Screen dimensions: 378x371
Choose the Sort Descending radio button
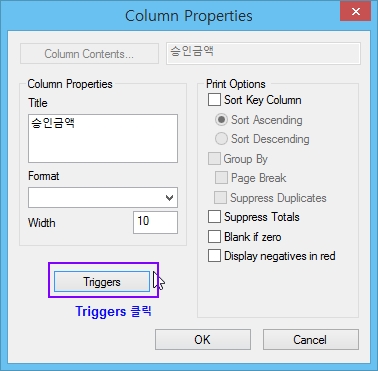(221, 139)
